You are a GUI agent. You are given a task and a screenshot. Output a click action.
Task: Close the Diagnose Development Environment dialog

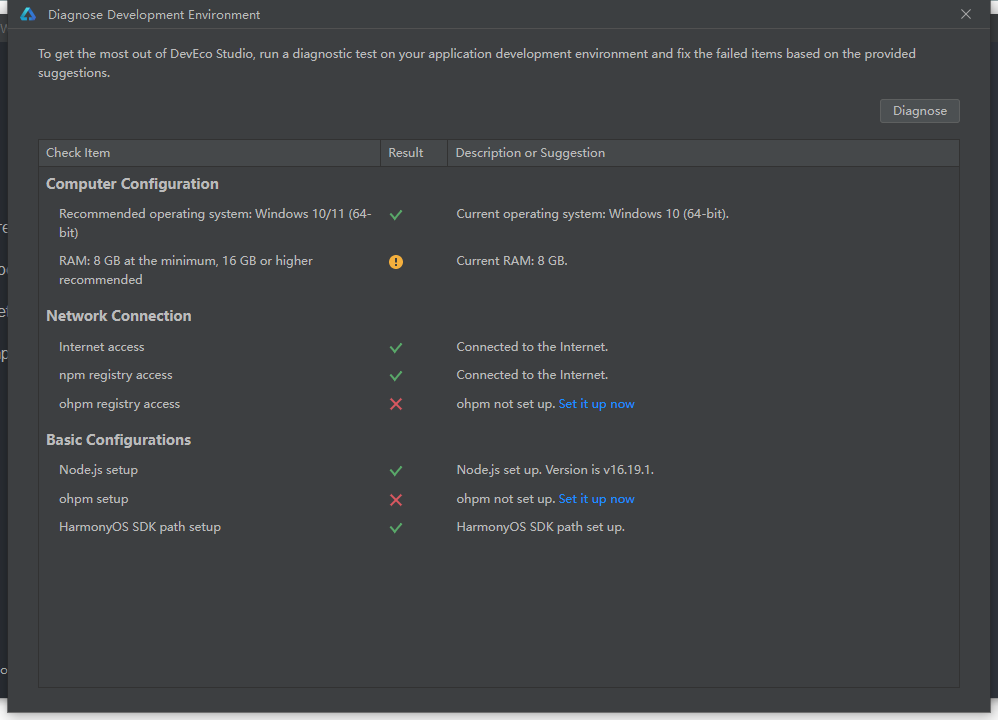(966, 14)
